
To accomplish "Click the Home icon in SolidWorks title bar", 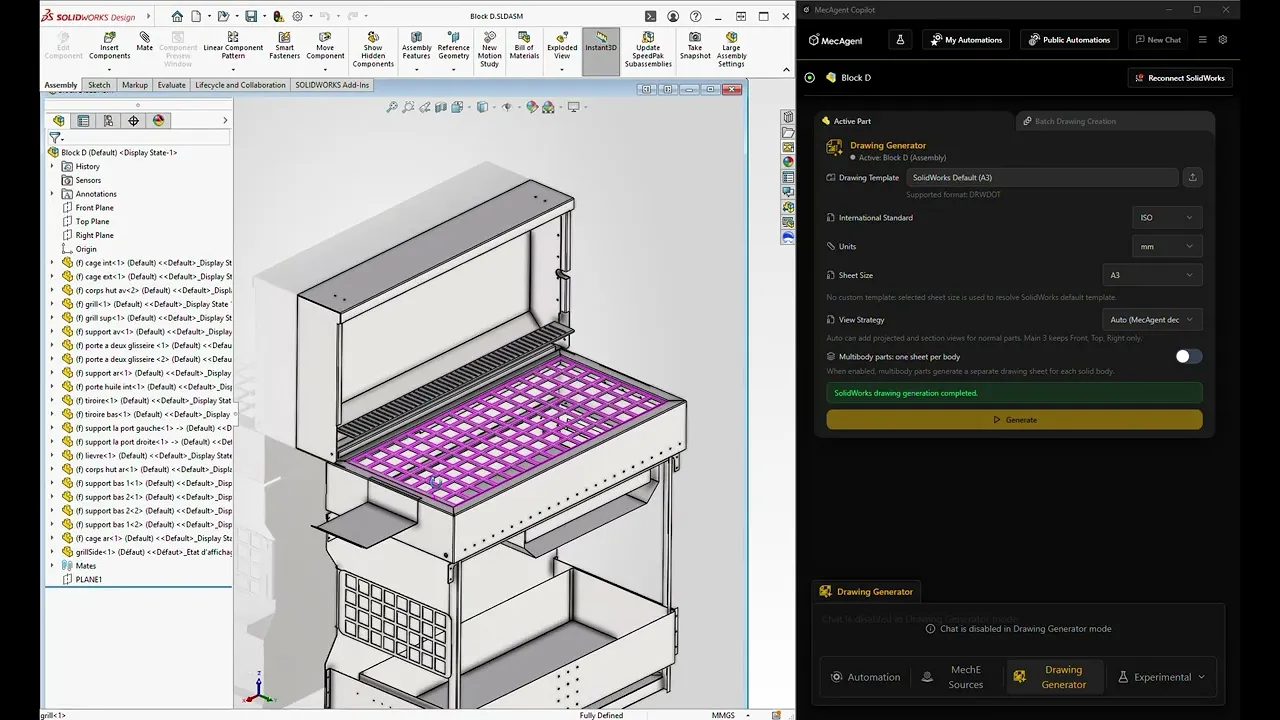I will click(177, 16).
